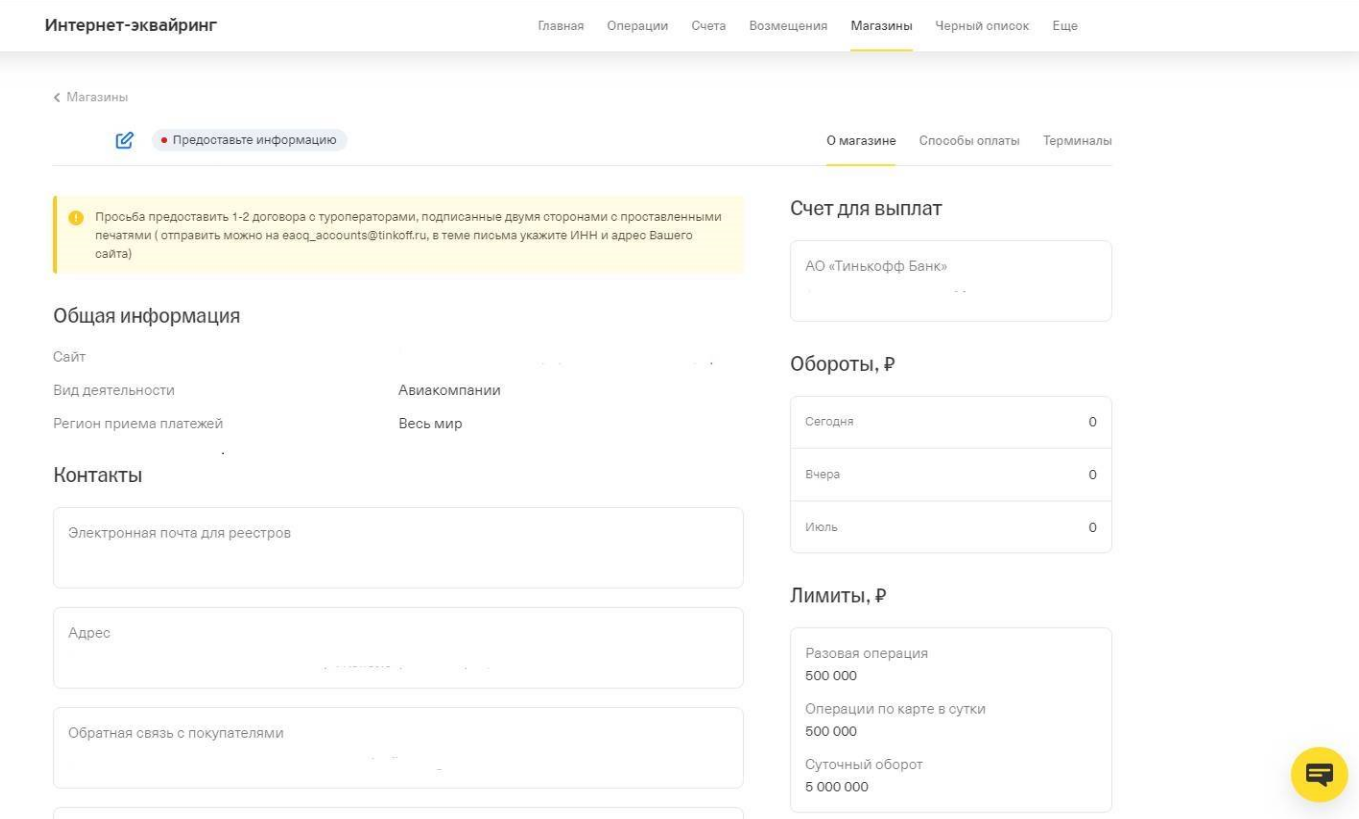Open the Операции menu item
The width and height of the screenshot is (1359, 819).
[x=637, y=26]
